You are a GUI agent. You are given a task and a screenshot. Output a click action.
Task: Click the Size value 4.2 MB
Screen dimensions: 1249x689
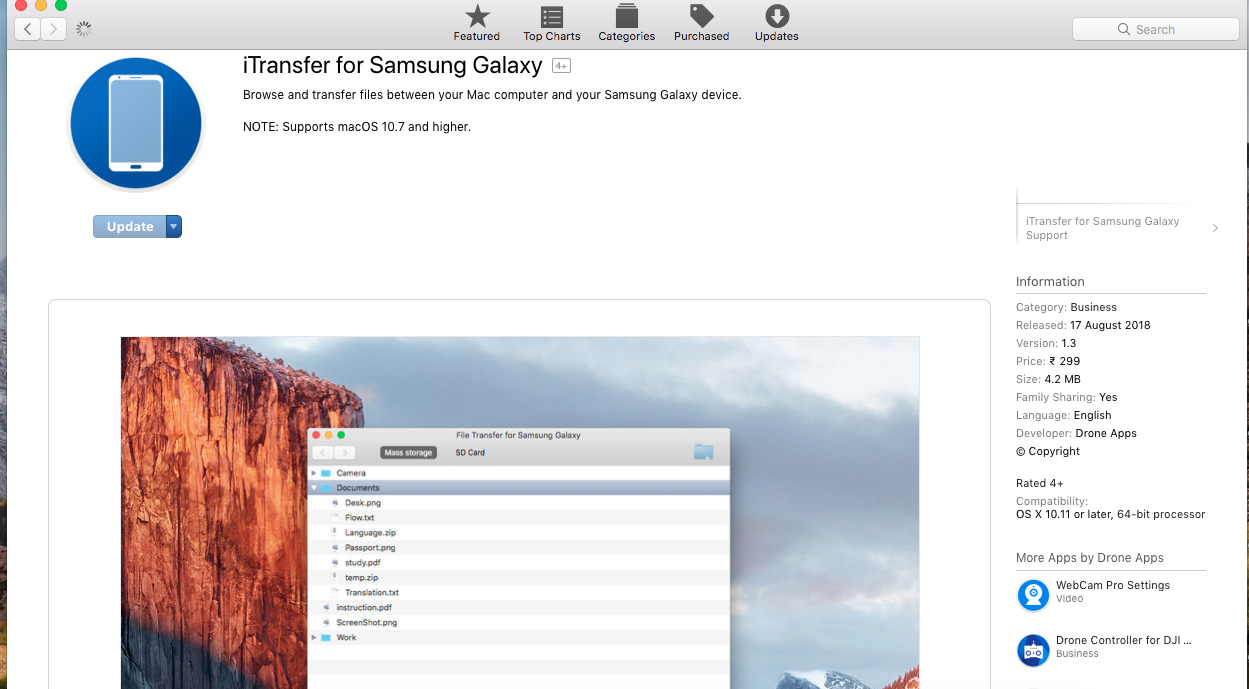[1062, 379]
